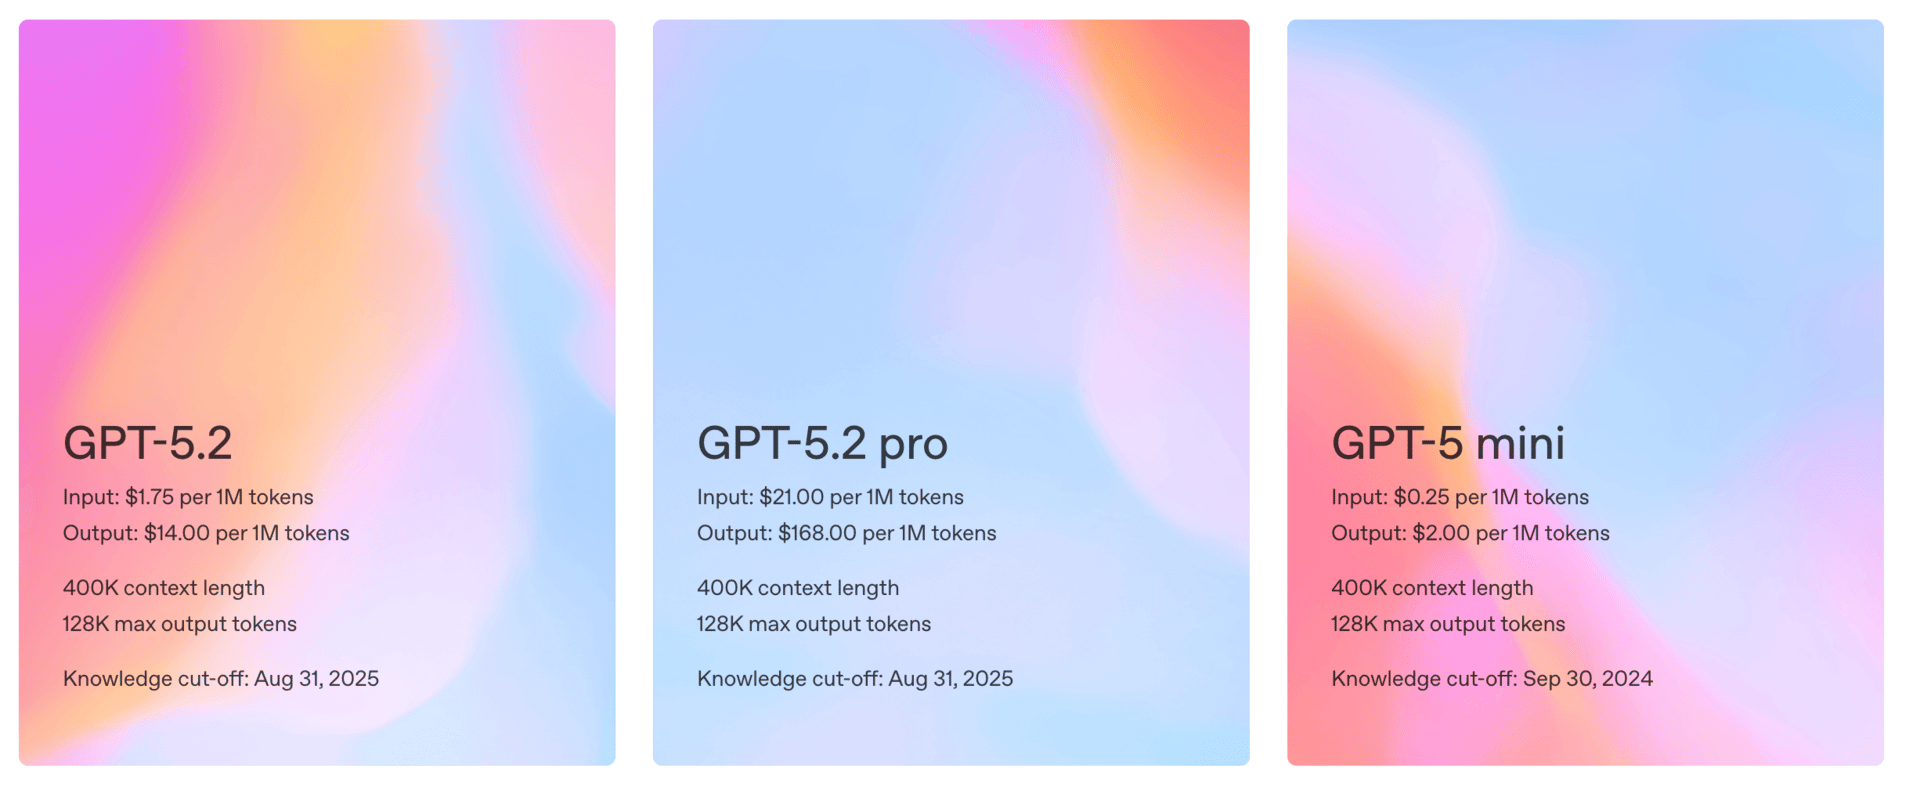Select GPT-5 mini output price $2.00 line

[x=1470, y=533]
